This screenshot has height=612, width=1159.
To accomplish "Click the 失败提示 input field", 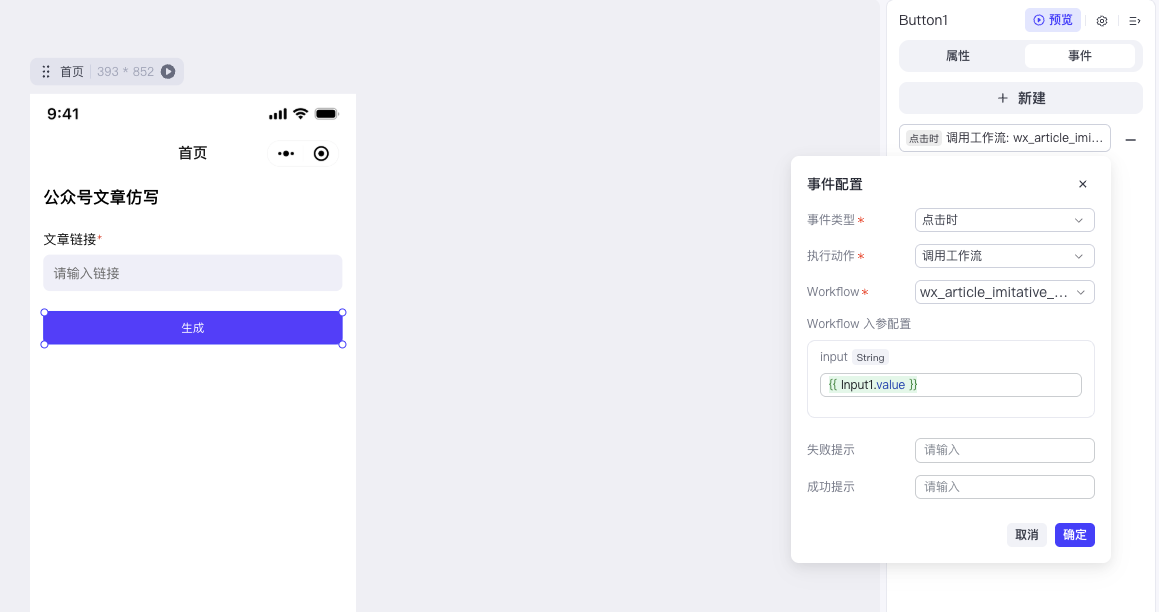I will [1004, 450].
